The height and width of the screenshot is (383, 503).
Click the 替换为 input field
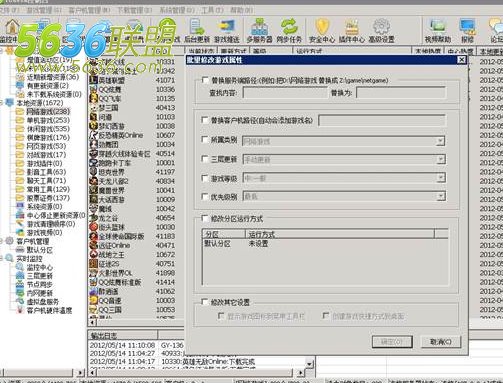(401, 93)
